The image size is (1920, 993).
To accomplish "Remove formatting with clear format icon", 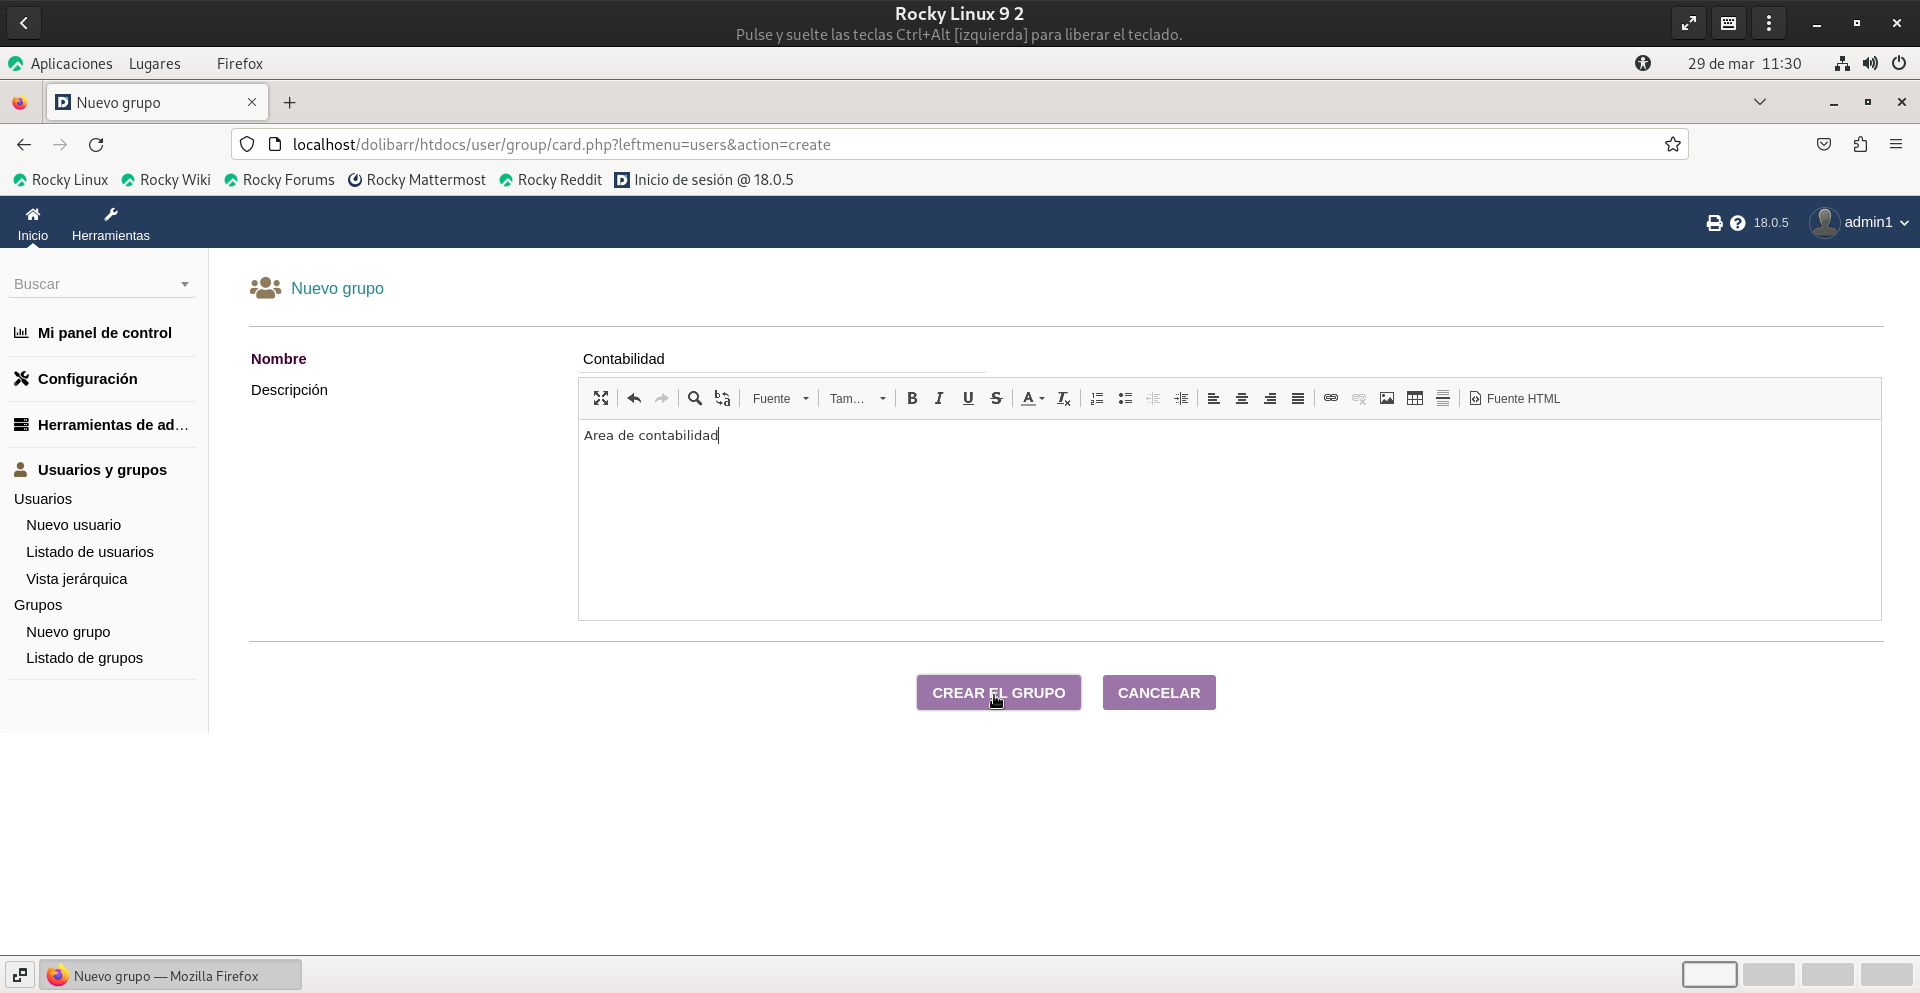I will [1064, 398].
